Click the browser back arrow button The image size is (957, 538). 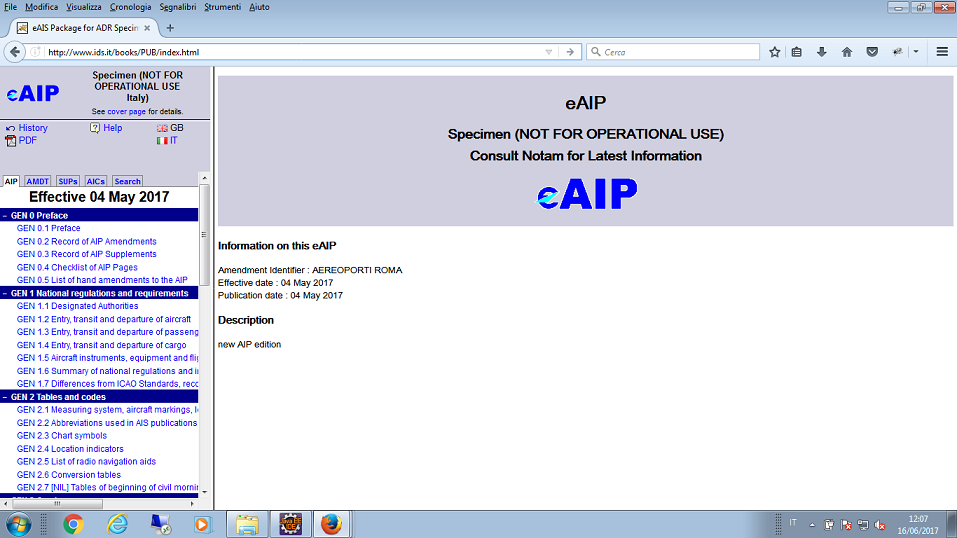click(16, 52)
